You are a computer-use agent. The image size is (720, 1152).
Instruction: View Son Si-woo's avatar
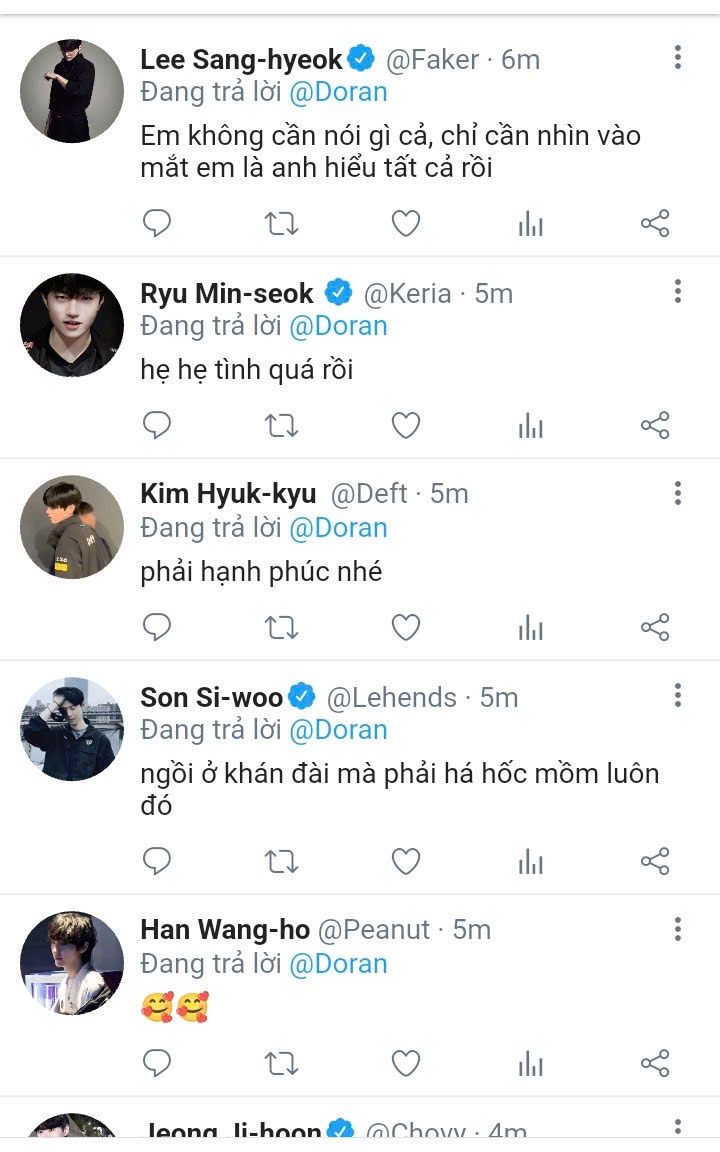[72, 729]
